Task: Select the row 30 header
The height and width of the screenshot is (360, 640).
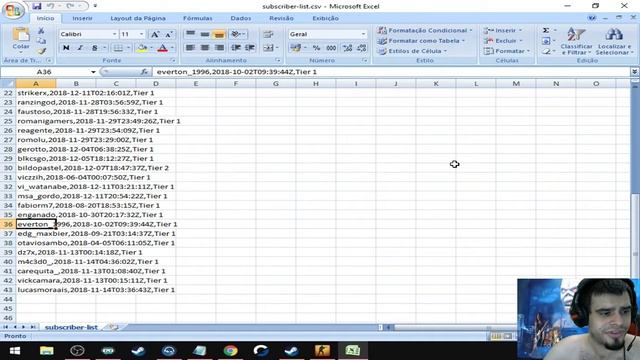Action: click(x=8, y=168)
